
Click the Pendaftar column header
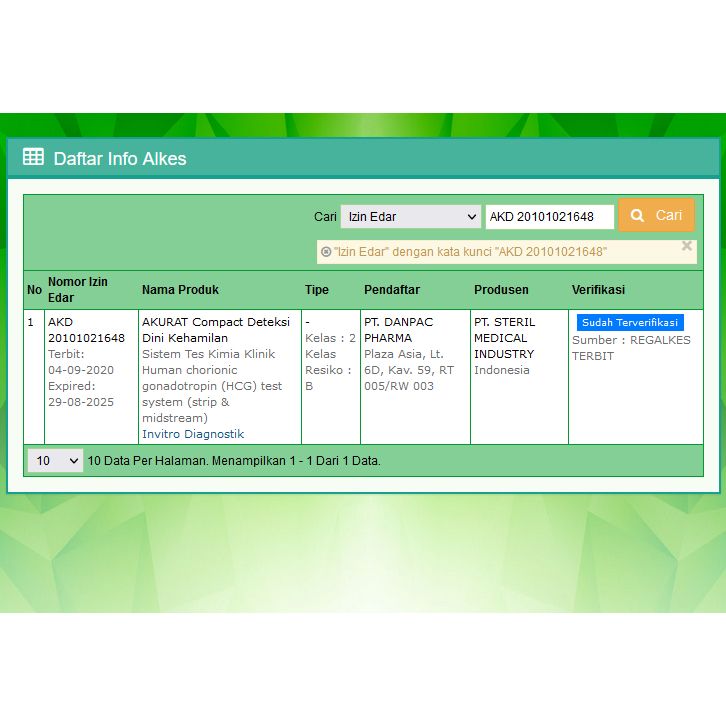coord(392,289)
